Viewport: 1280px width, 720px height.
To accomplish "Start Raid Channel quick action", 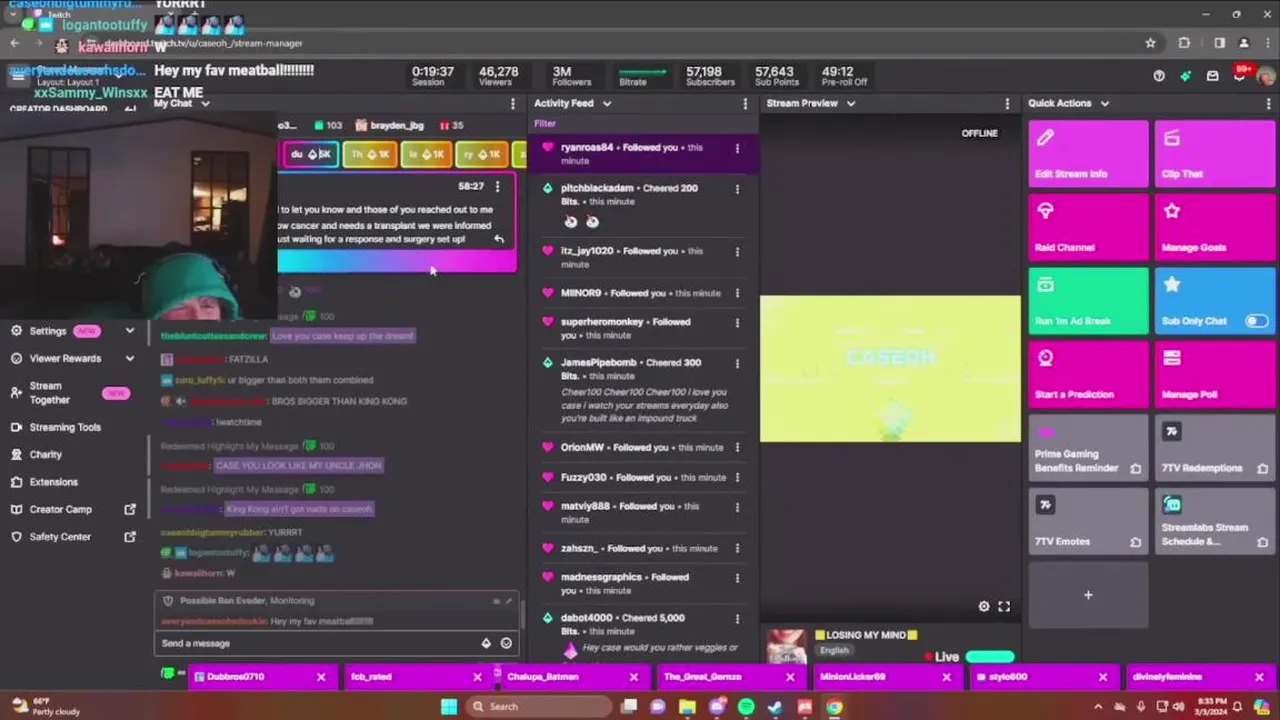I will tap(1088, 227).
